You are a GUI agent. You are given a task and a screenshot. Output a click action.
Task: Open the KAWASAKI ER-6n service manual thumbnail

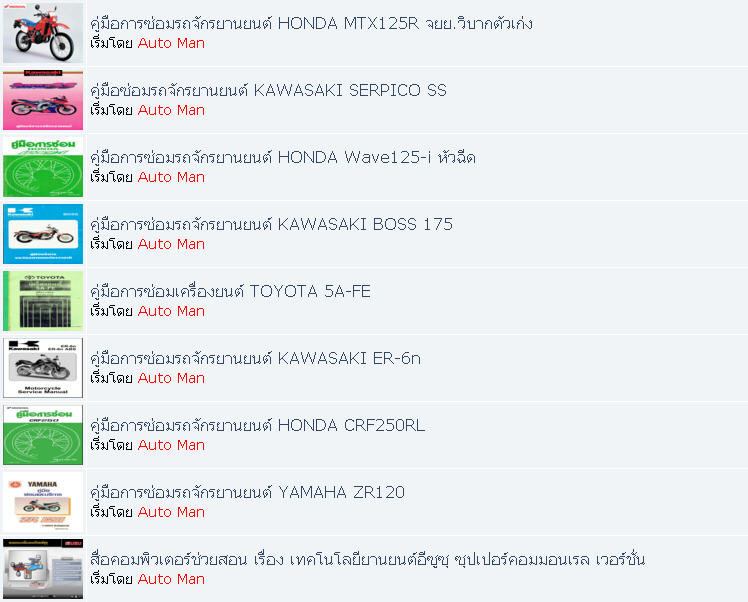[43, 368]
